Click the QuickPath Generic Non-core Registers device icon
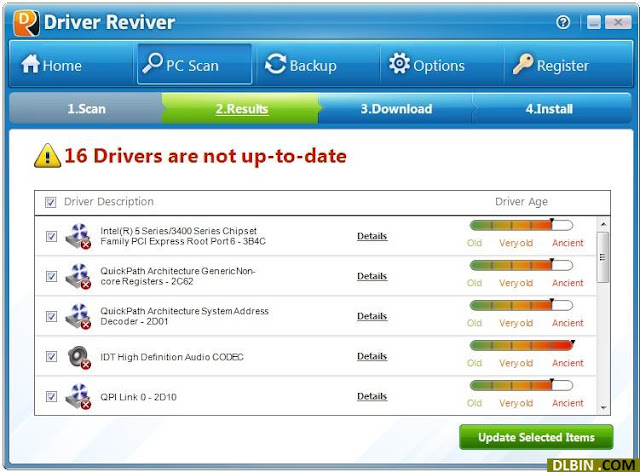The height and width of the screenshot is (472, 640). 78,276
